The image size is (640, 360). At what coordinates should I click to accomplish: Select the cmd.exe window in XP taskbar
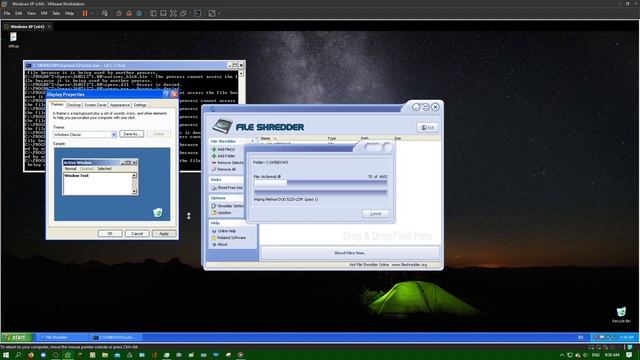[x=116, y=338]
